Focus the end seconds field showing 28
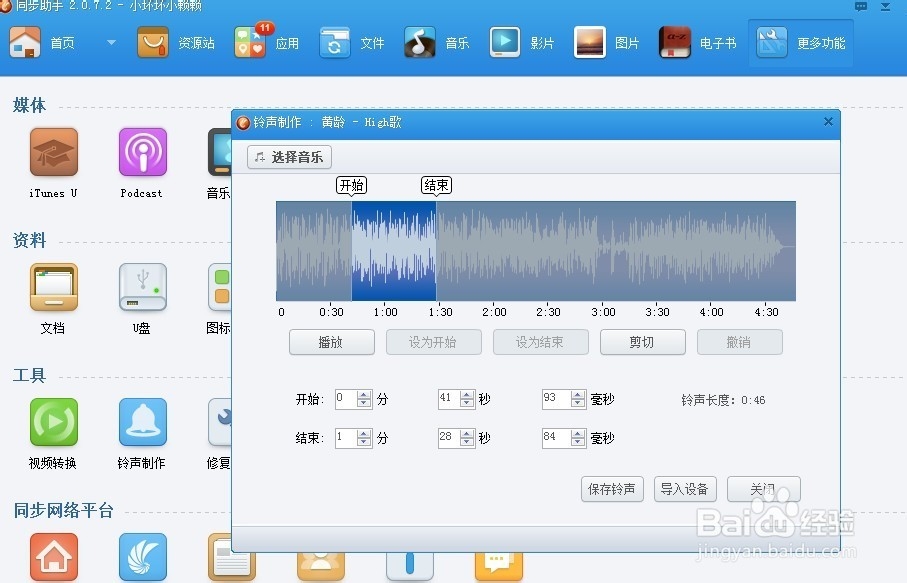The width and height of the screenshot is (907, 583). click(x=449, y=437)
